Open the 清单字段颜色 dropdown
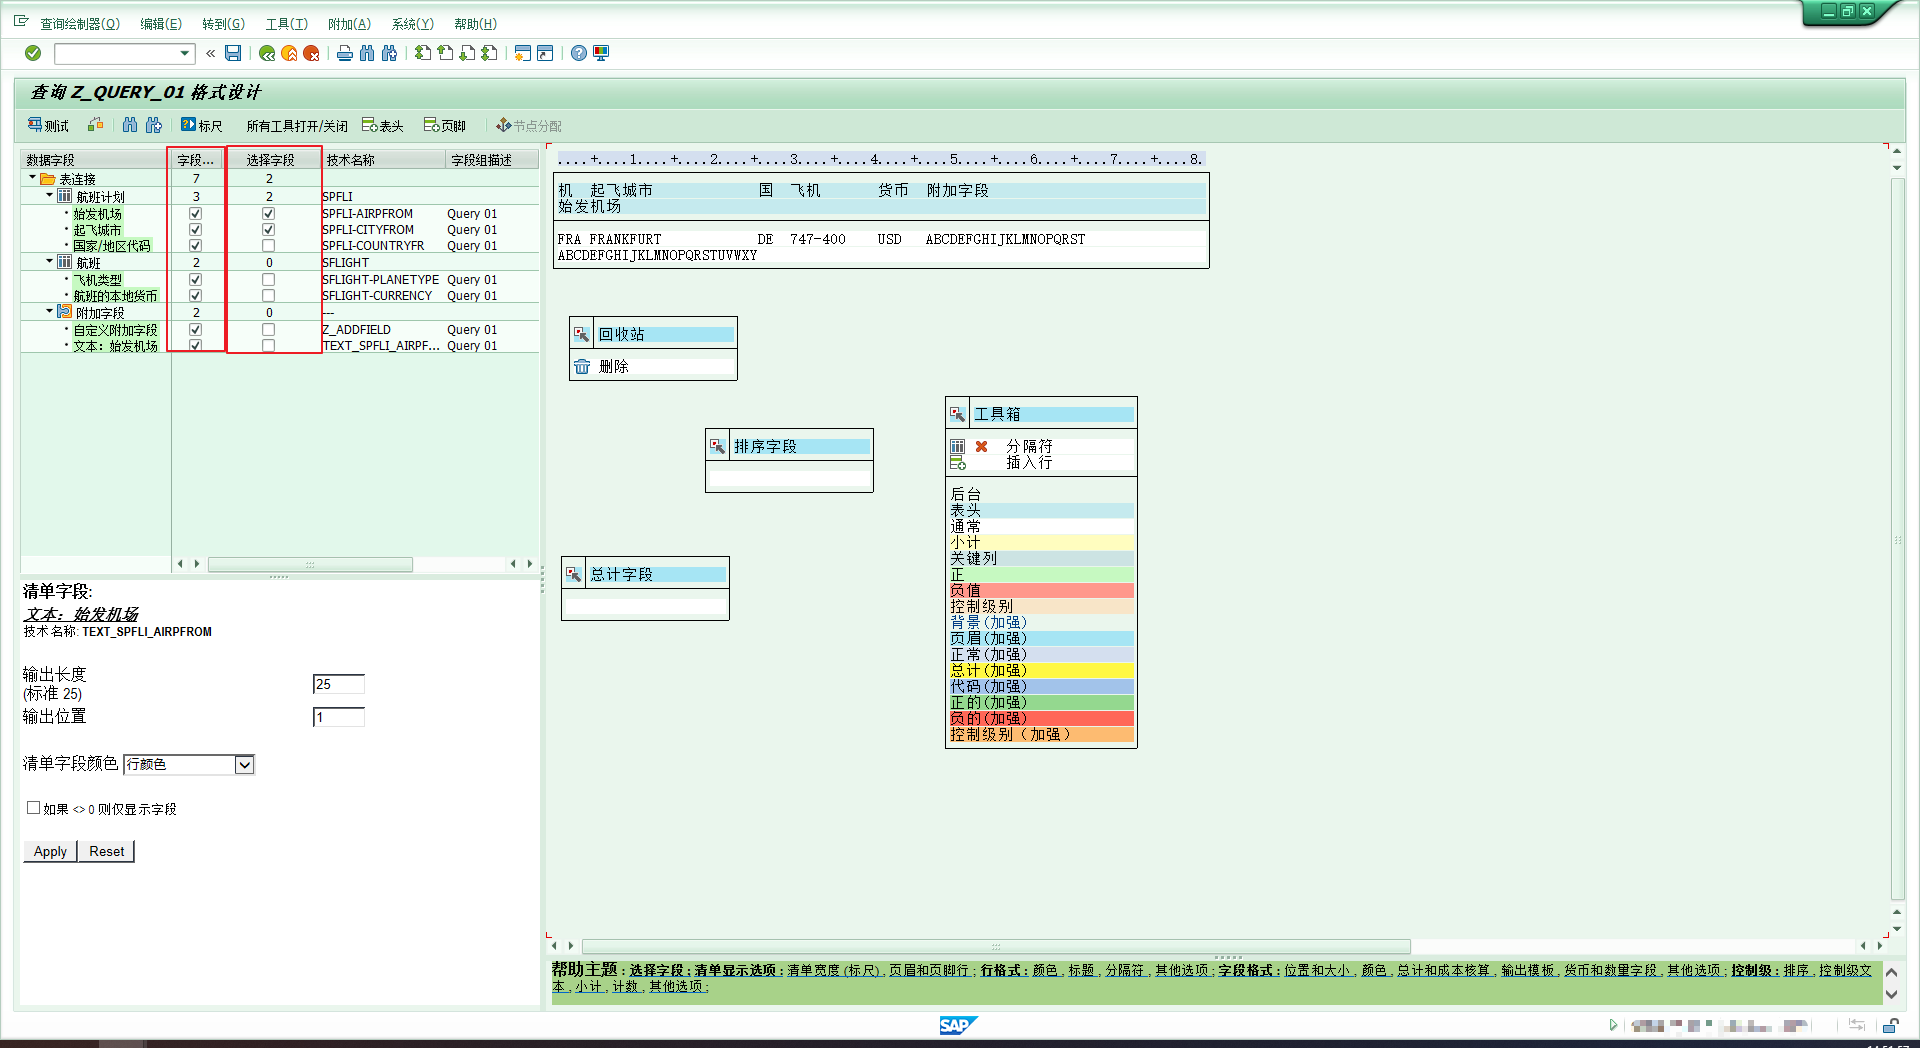This screenshot has height=1048, width=1920. [x=244, y=765]
